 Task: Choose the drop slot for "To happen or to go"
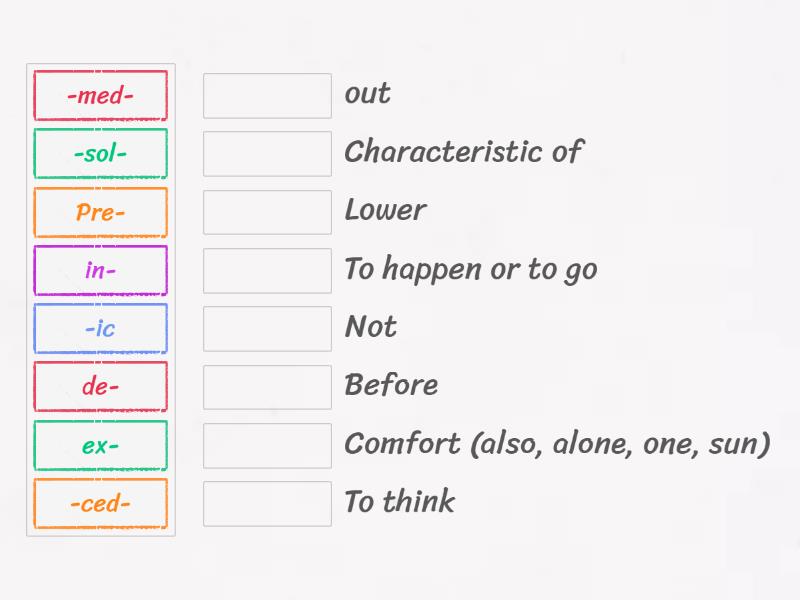tap(267, 270)
